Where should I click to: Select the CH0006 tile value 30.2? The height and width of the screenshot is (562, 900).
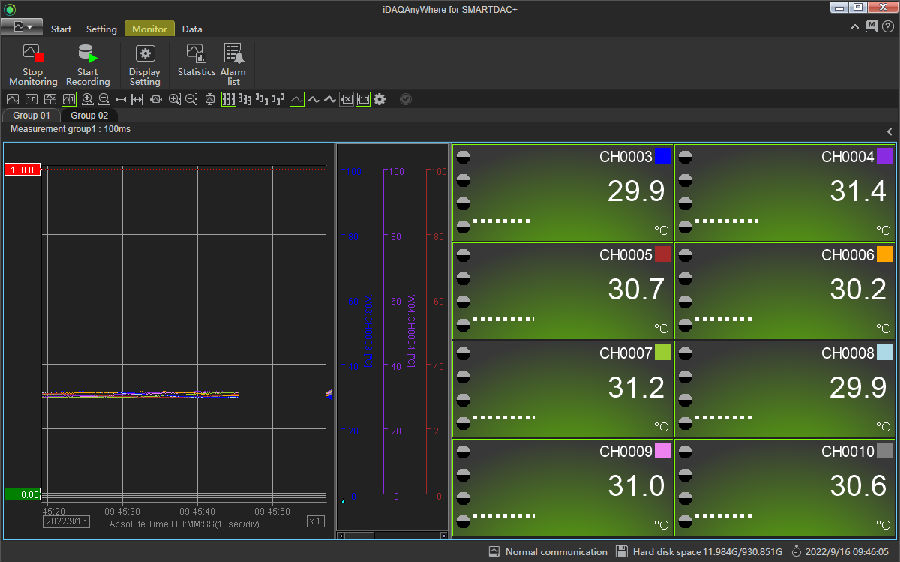coord(858,289)
